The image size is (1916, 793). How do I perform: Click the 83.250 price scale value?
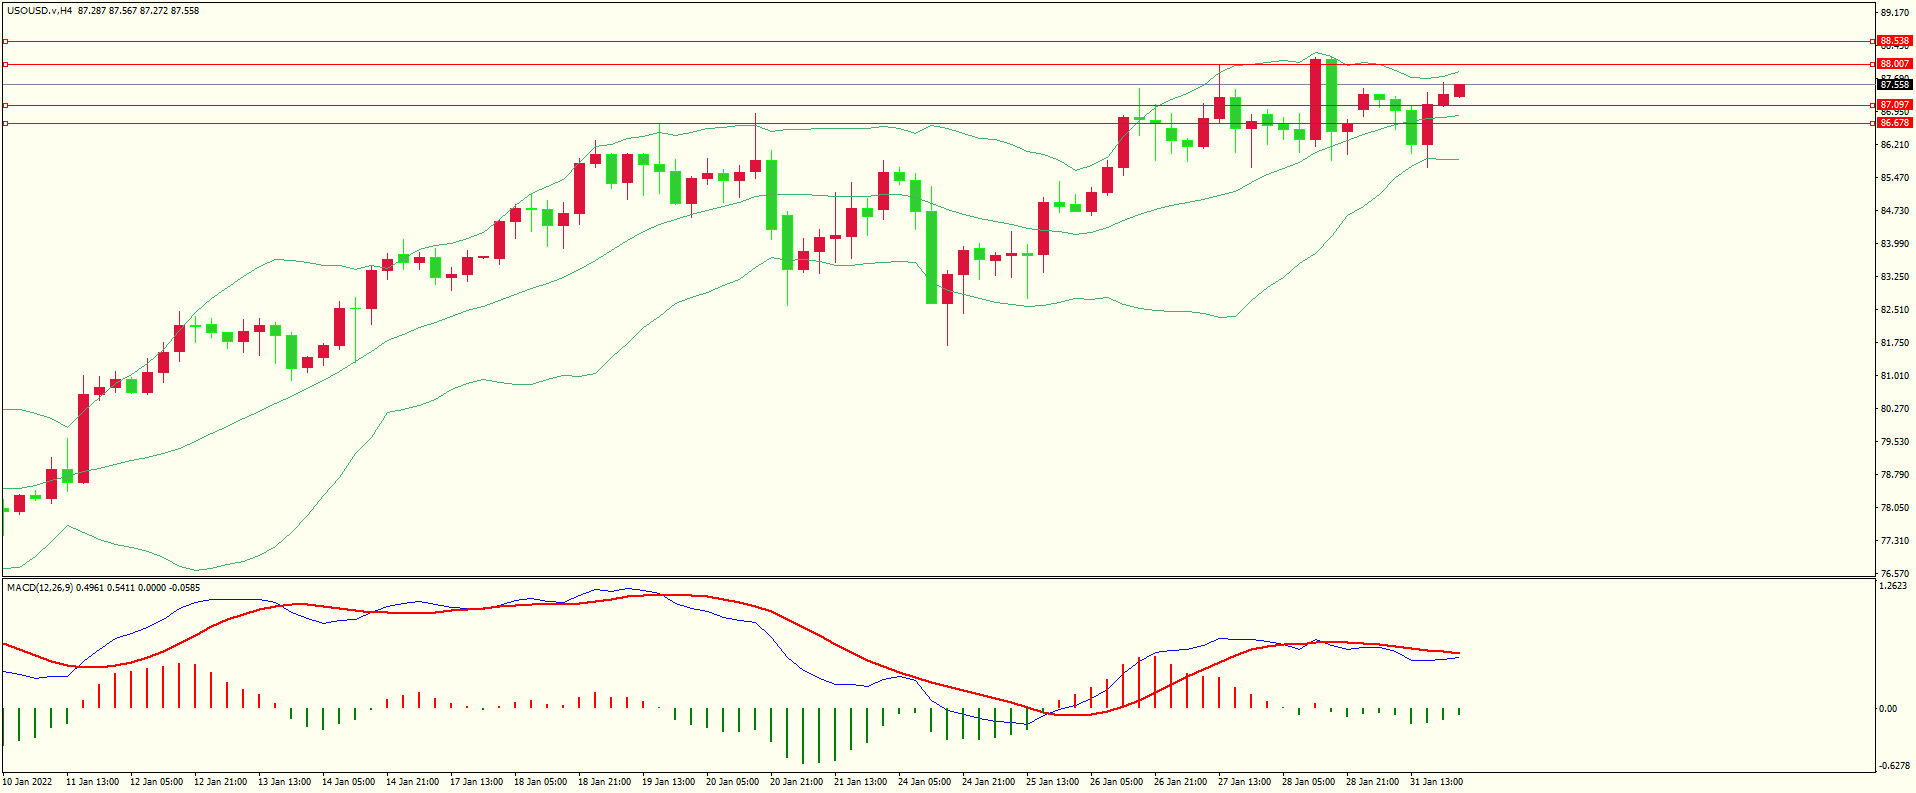click(x=1894, y=277)
